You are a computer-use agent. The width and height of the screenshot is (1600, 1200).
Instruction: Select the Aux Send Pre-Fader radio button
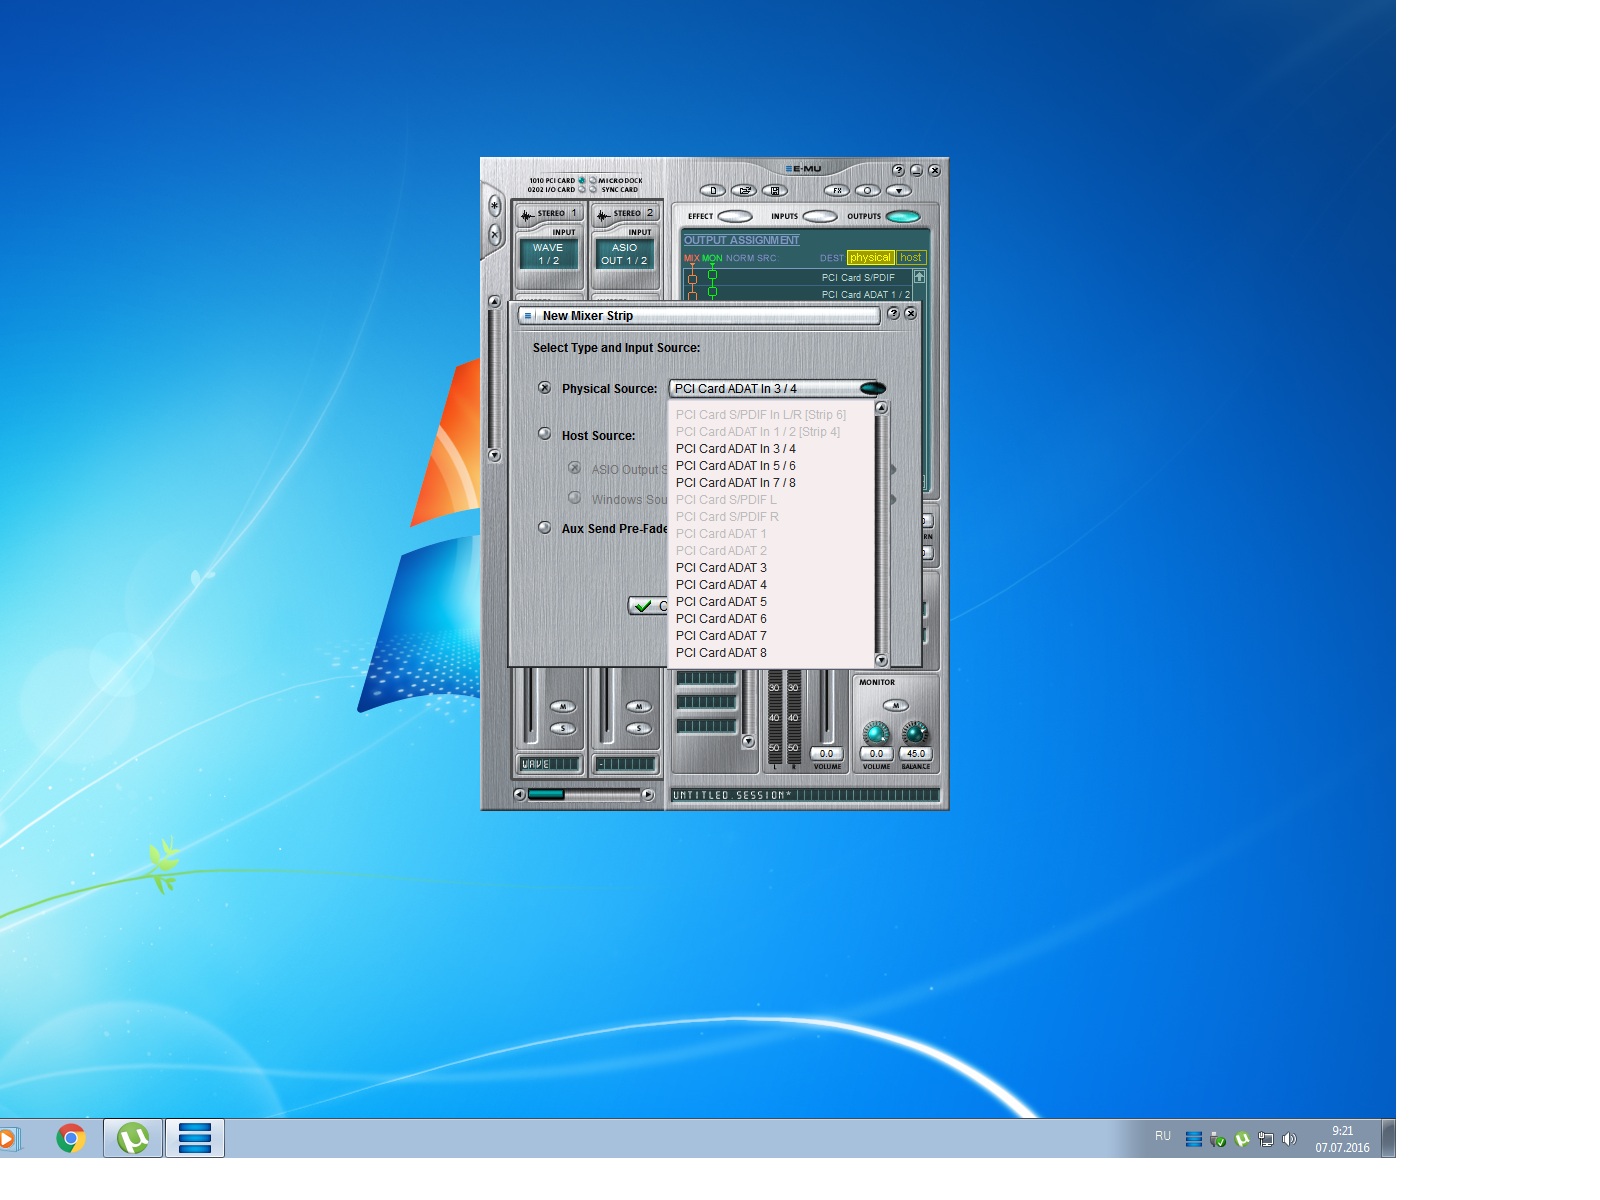[544, 528]
